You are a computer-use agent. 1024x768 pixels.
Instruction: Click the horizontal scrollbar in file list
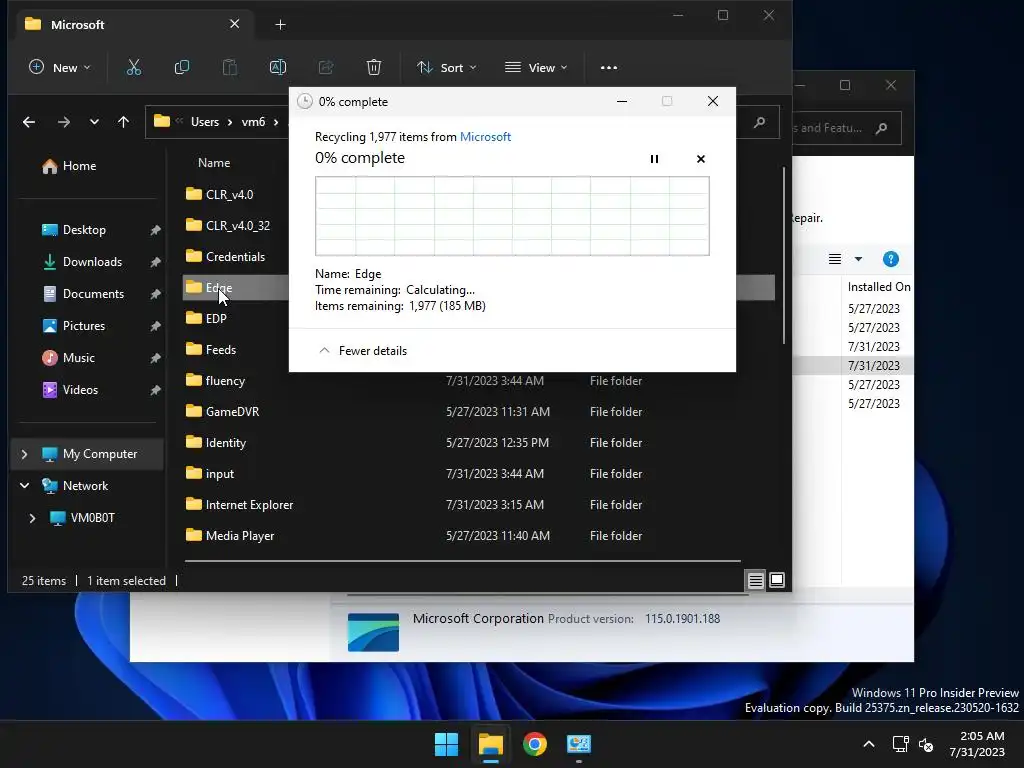pyautogui.click(x=462, y=560)
